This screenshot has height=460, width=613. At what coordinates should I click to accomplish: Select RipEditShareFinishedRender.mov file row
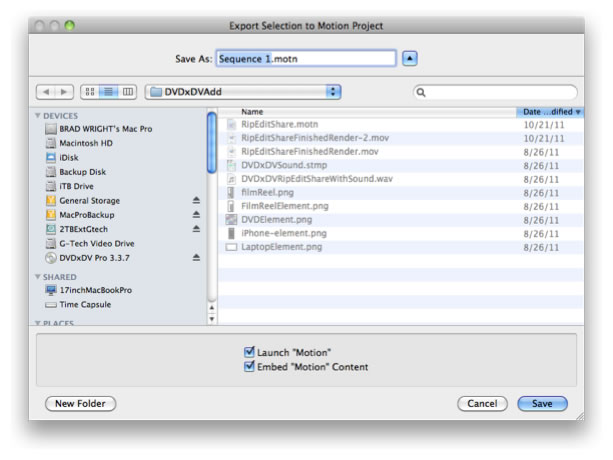(x=401, y=152)
